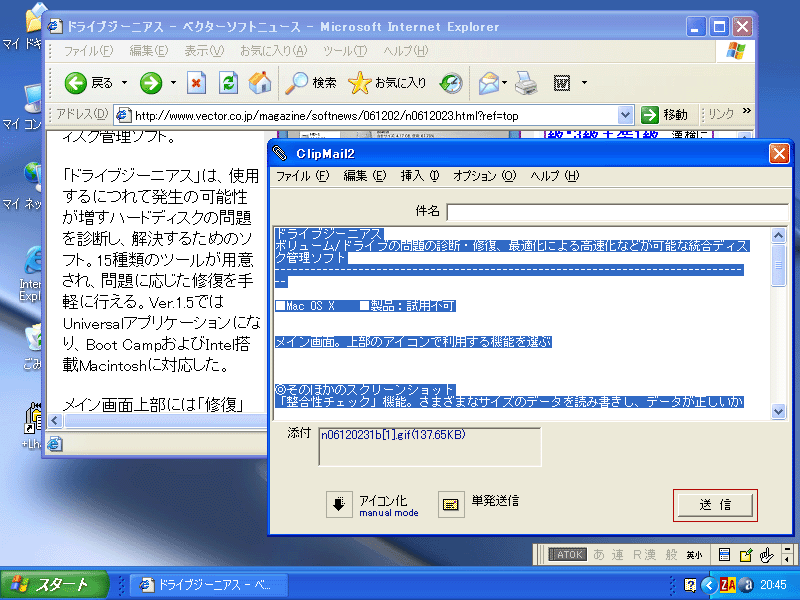The height and width of the screenshot is (600, 800).
Task: Click the ZoneAlarm ZA tray icon
Action: (x=728, y=584)
